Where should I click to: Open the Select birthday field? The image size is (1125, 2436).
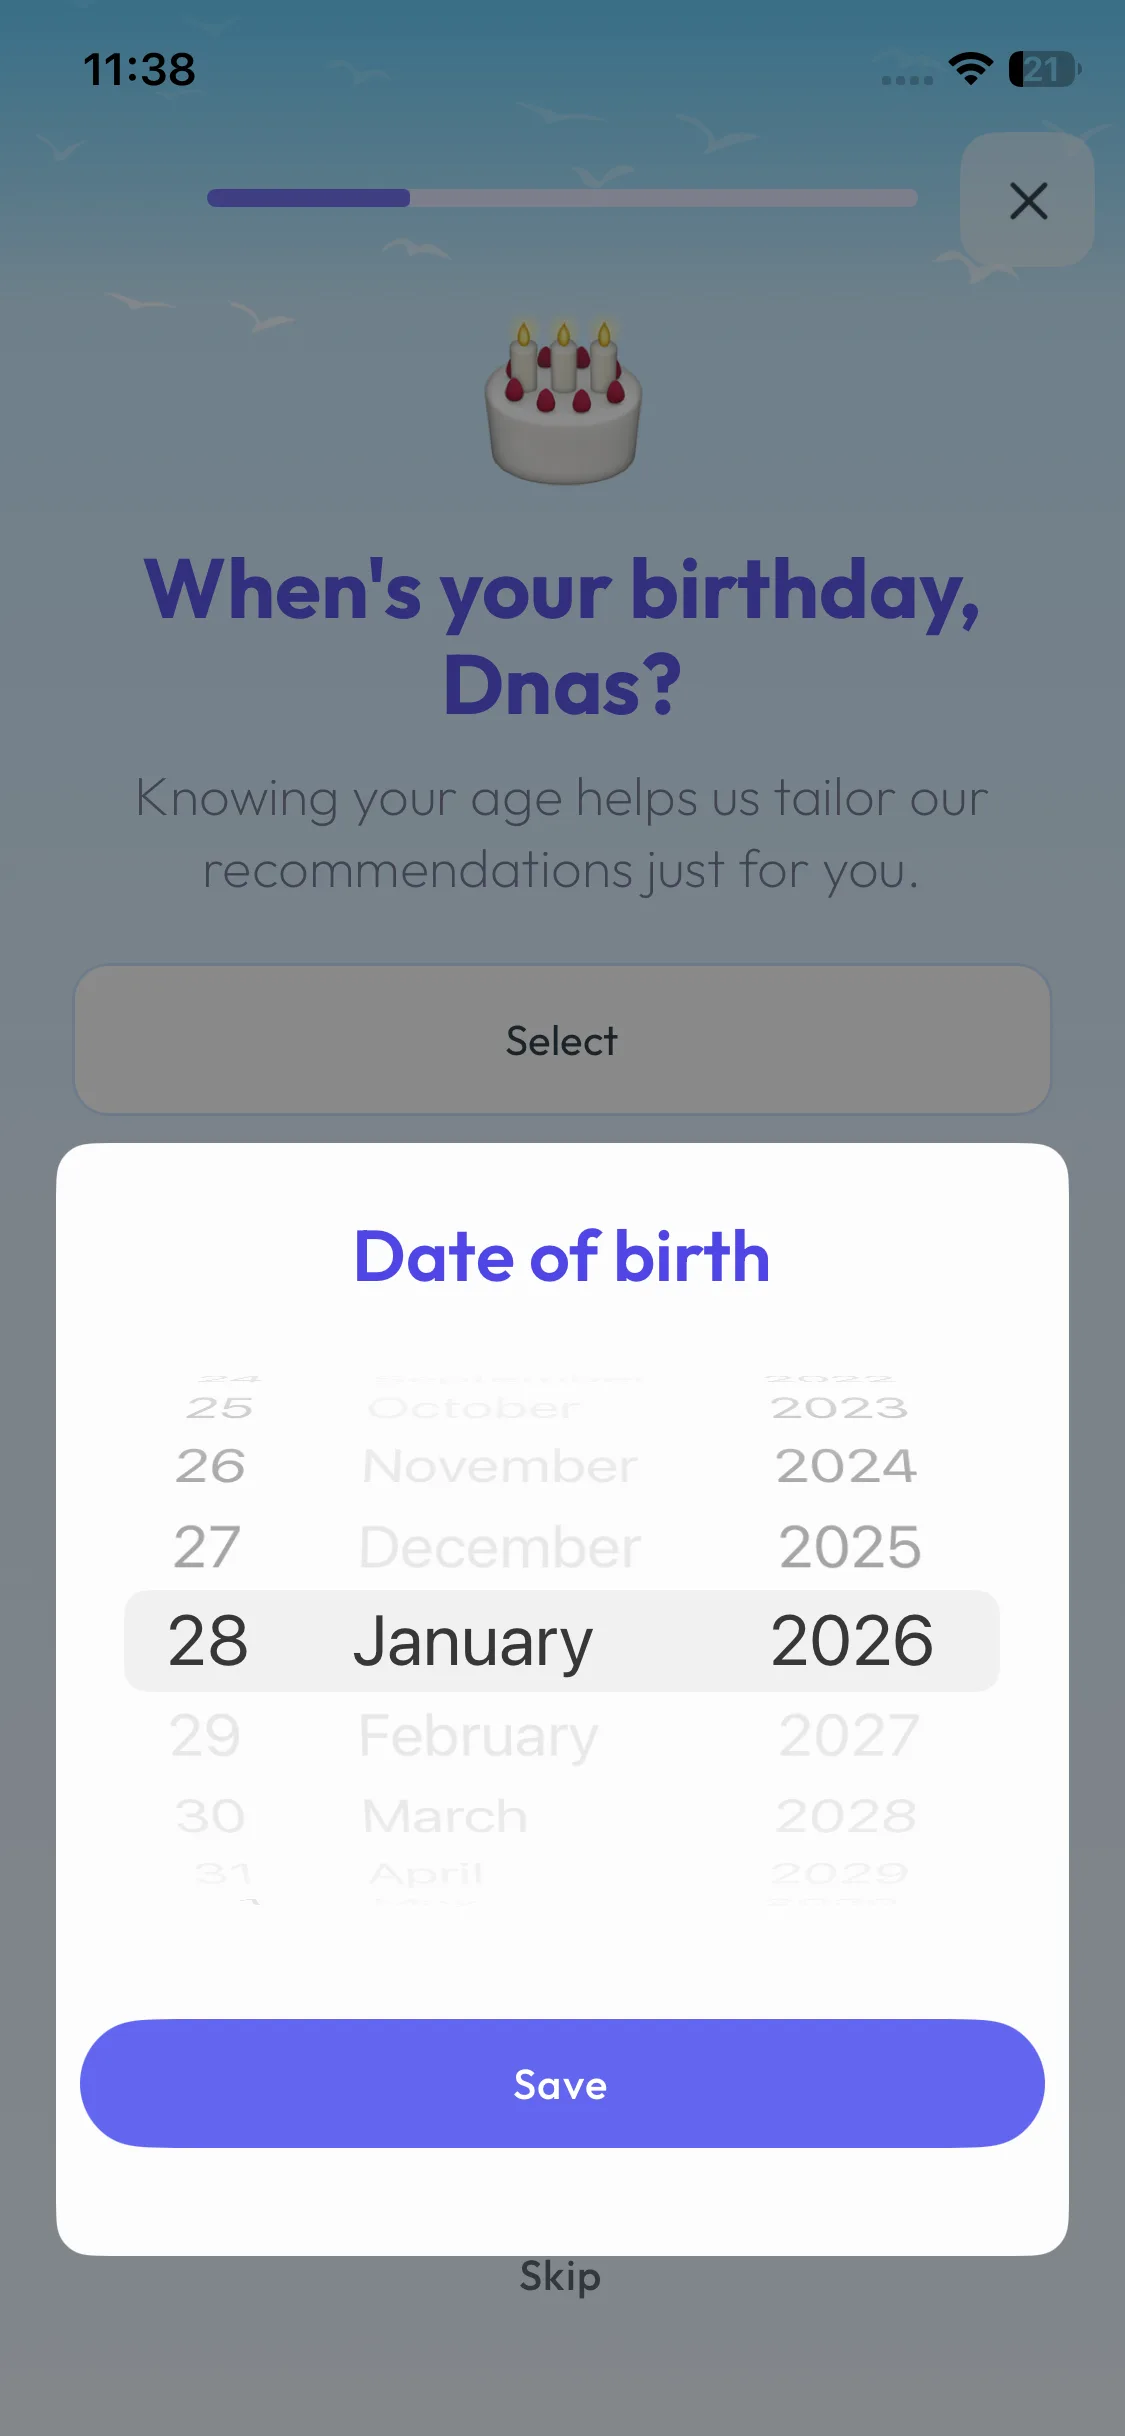coord(562,1040)
